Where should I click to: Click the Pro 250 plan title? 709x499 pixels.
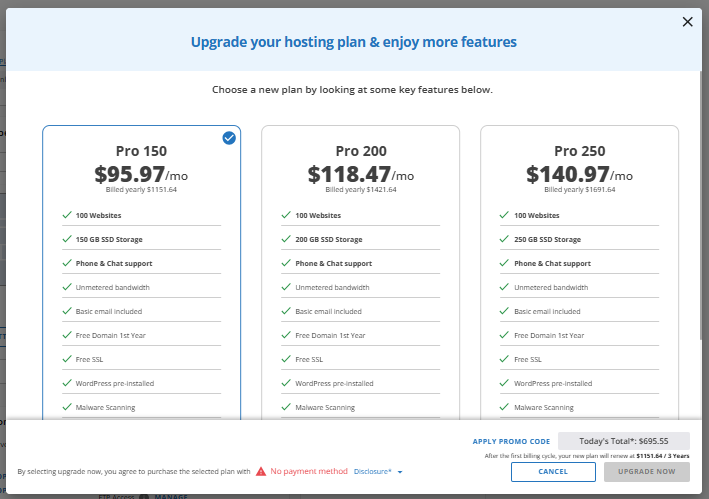coord(580,151)
